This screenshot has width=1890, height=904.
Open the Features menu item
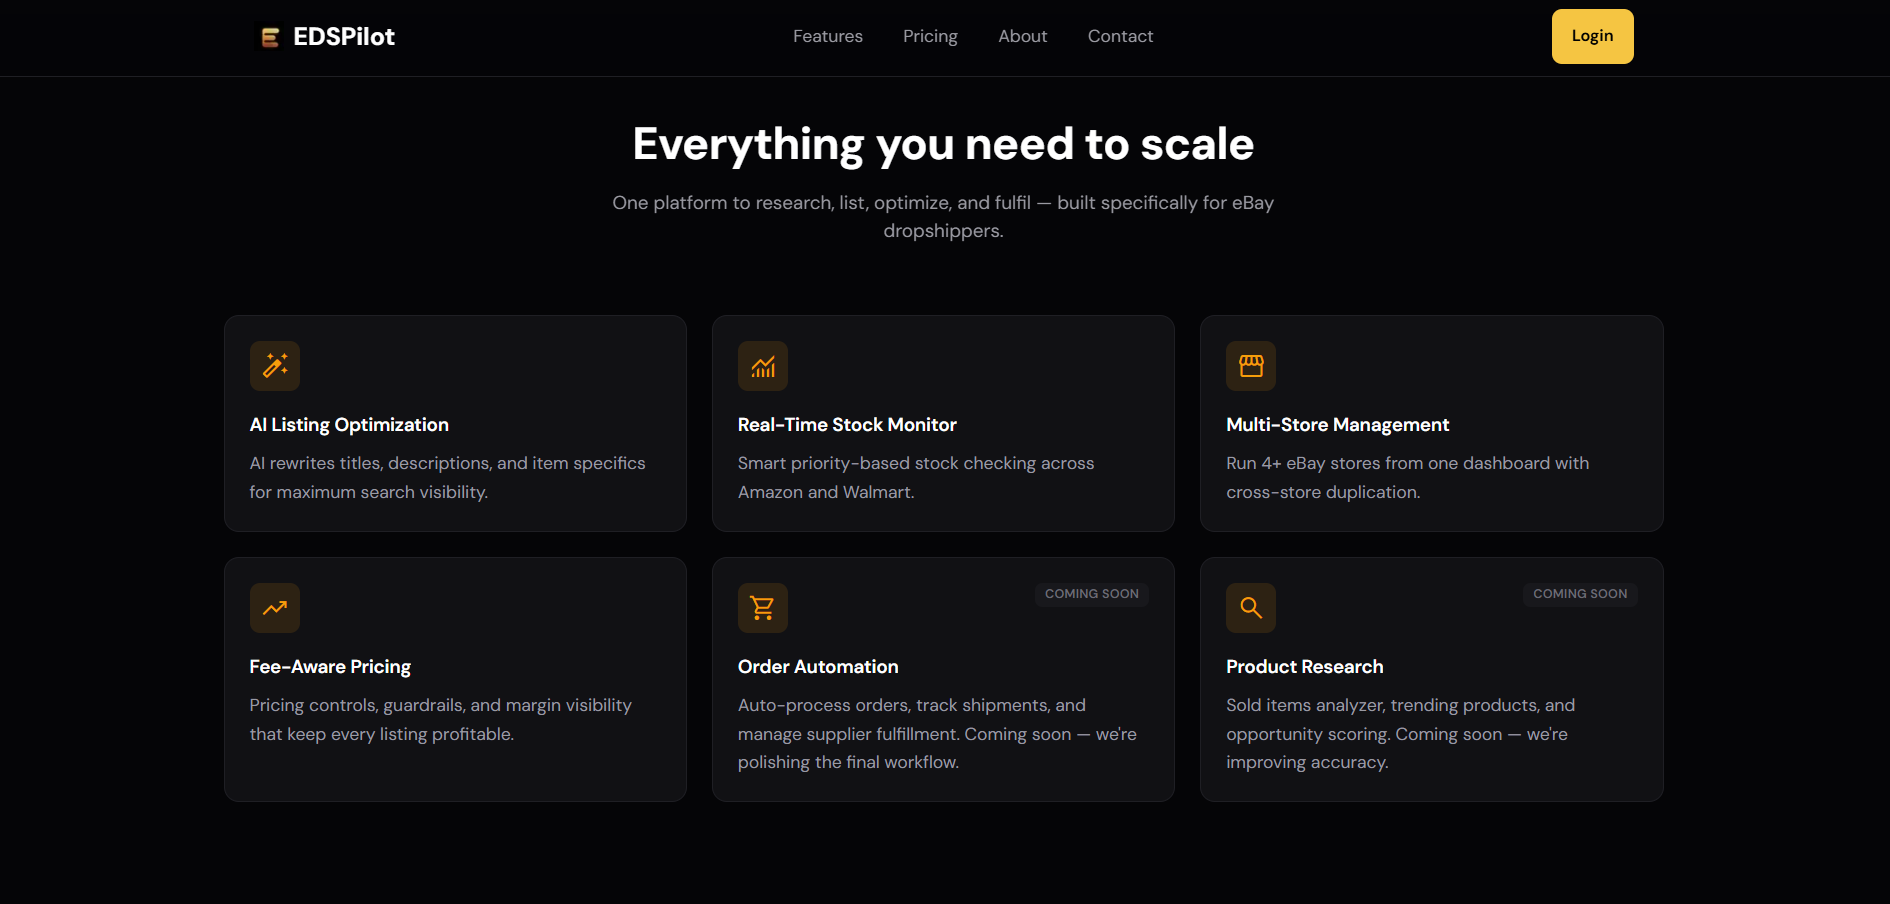pos(827,36)
